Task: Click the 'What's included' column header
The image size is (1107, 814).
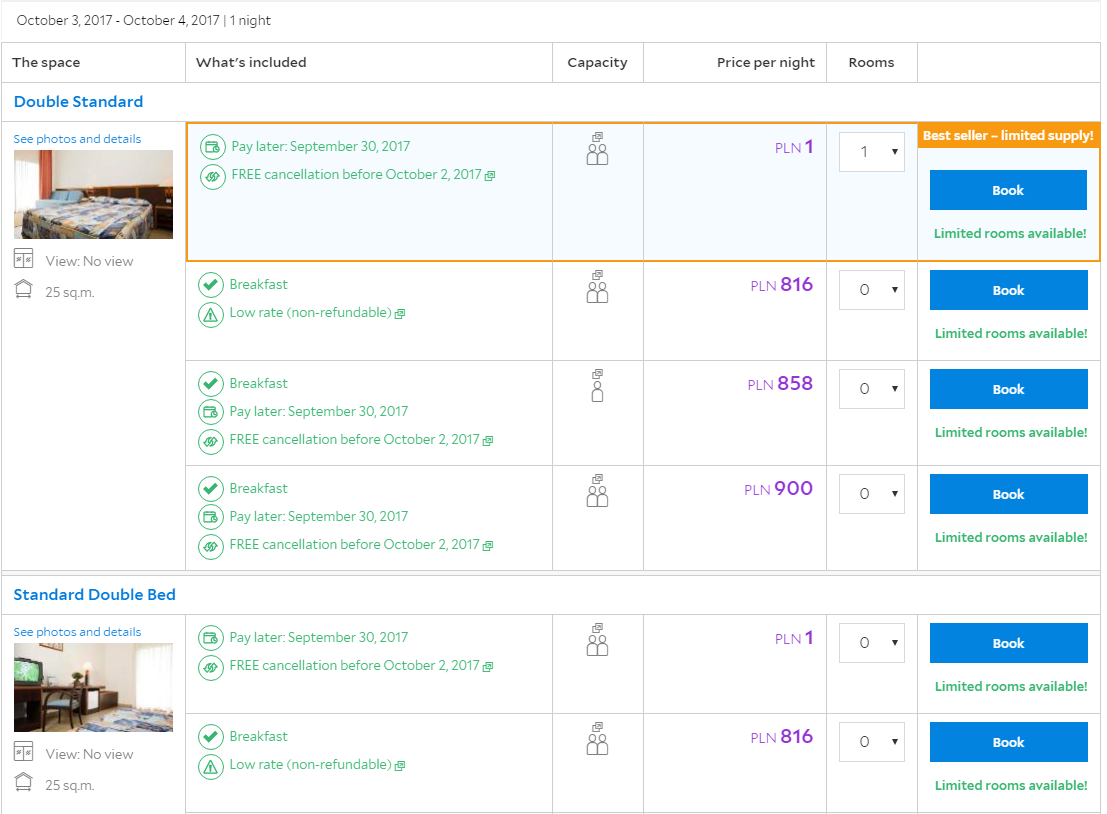Action: click(x=251, y=62)
